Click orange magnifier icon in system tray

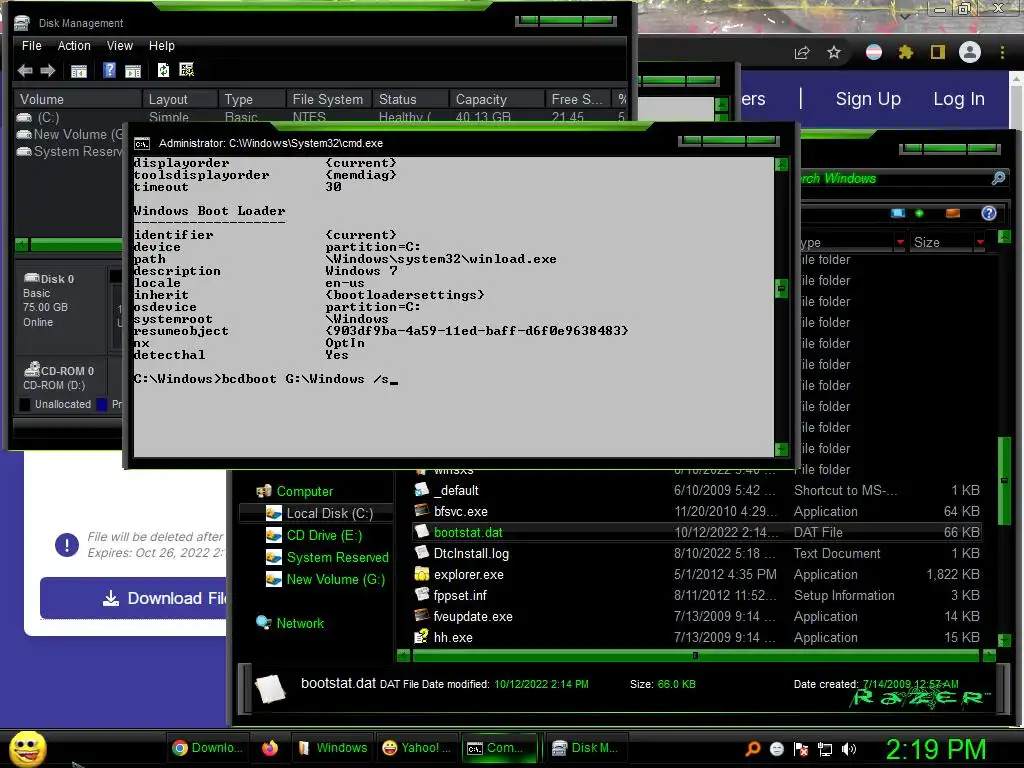(x=753, y=749)
